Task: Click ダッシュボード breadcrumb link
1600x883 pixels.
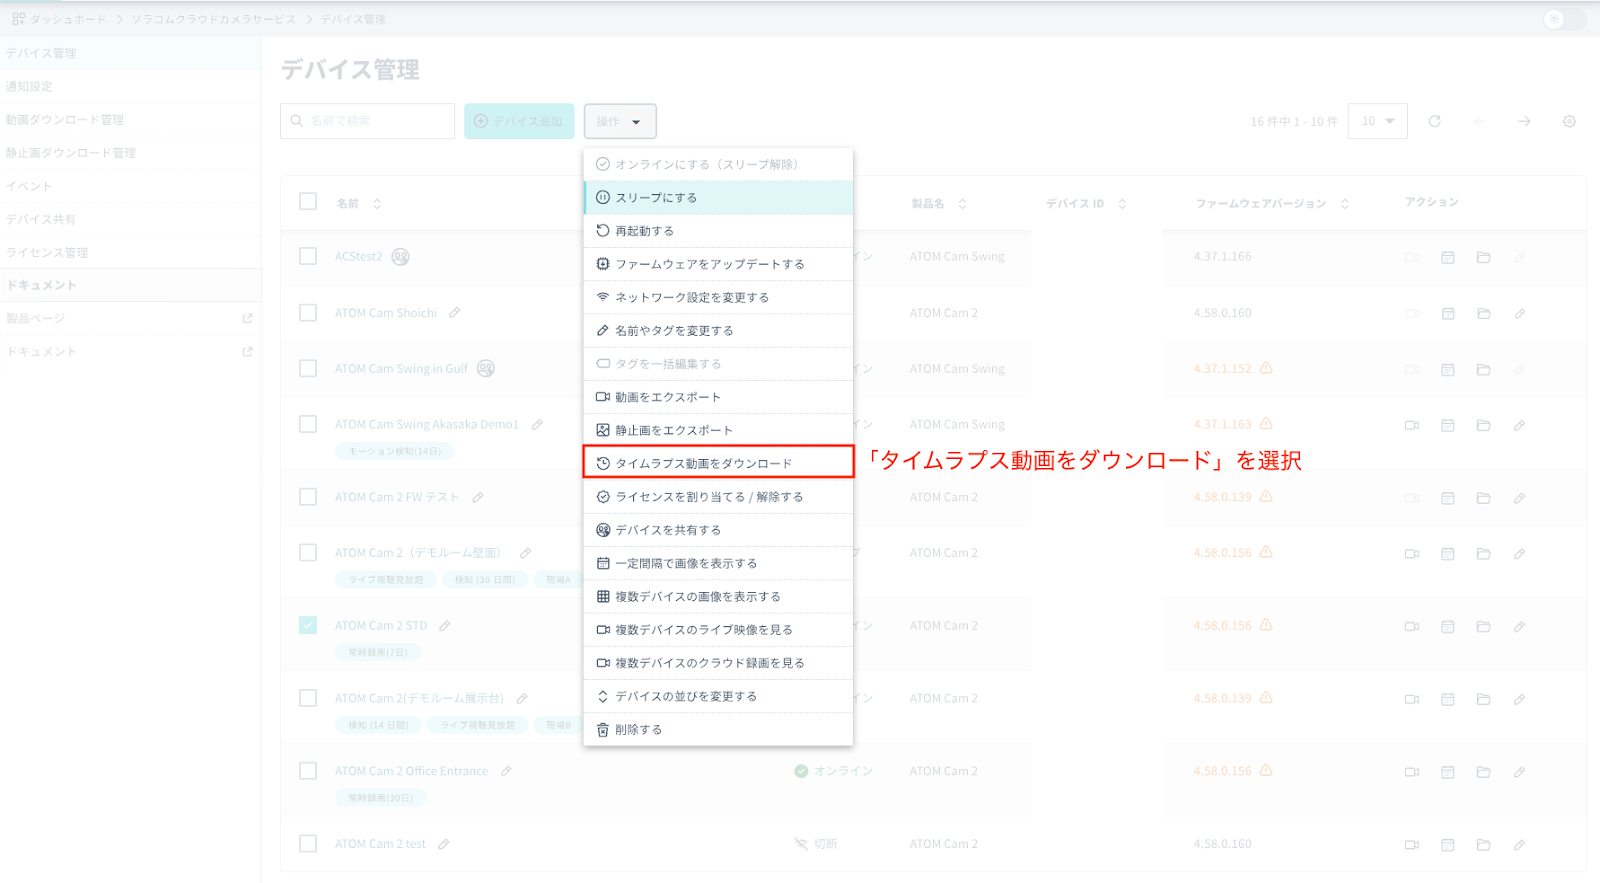Action: pyautogui.click(x=67, y=19)
